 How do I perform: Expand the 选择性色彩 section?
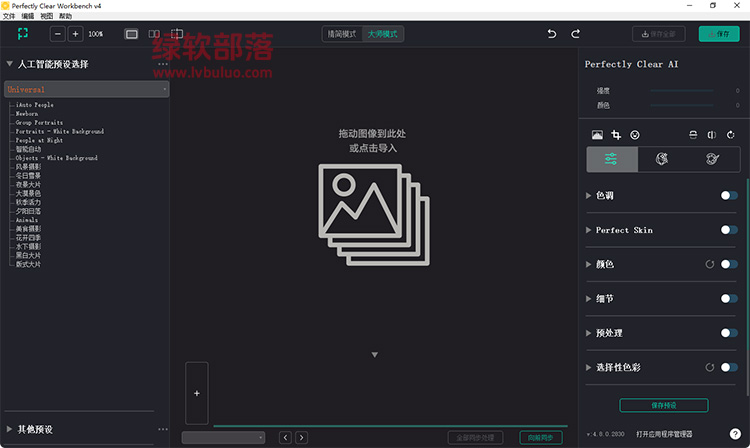589,367
